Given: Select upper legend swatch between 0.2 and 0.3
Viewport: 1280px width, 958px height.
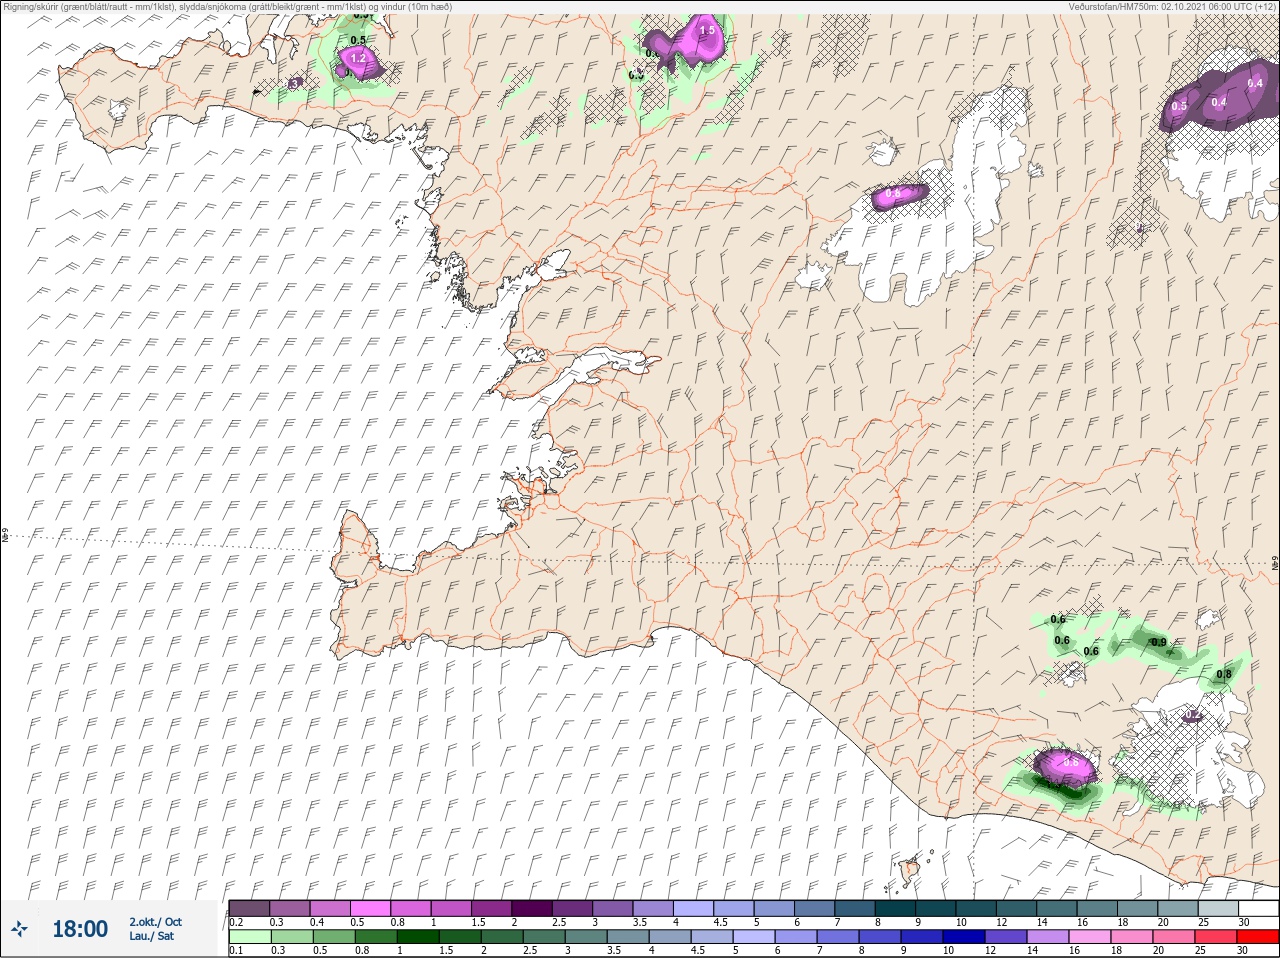Looking at the screenshot, I should (x=249, y=908).
